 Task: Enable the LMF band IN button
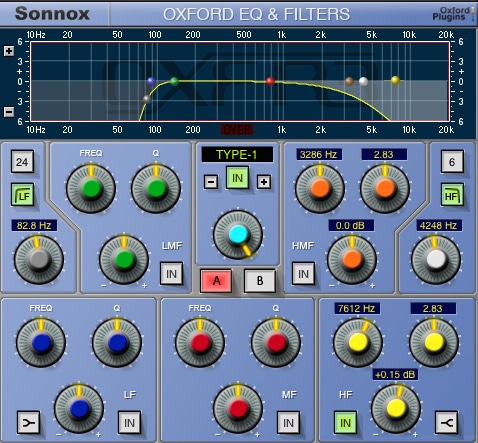point(171,274)
